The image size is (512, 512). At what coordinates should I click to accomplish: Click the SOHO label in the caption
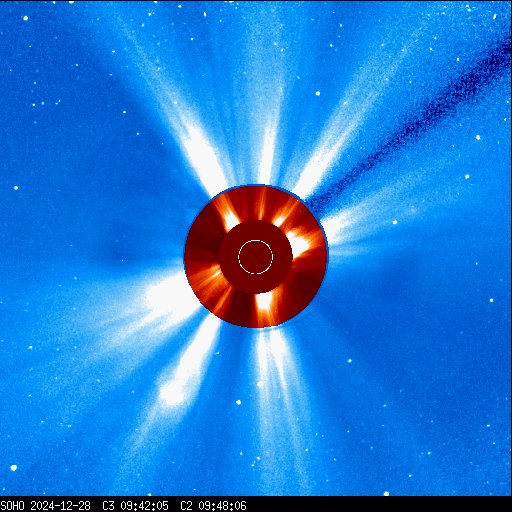(x=12, y=506)
